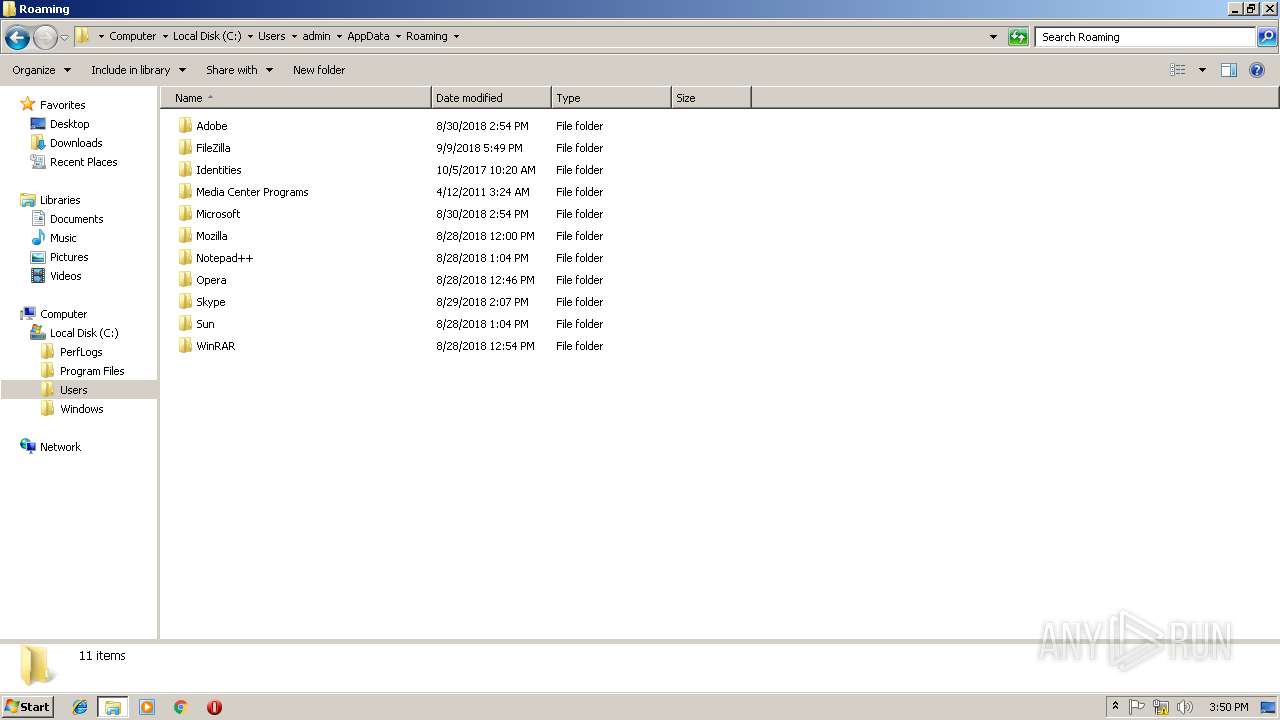Screen dimensions: 1280x720
Task: Toggle the preview pane icon
Action: [x=1229, y=70]
